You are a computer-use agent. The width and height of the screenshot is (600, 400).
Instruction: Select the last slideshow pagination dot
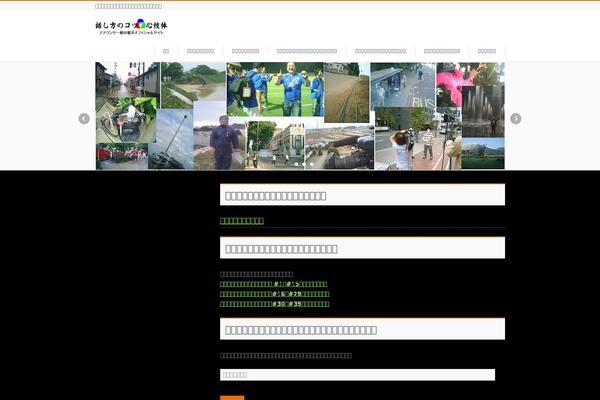click(312, 164)
